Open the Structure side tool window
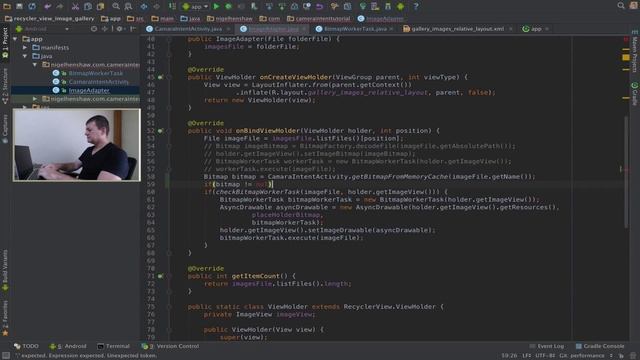 [5, 86]
